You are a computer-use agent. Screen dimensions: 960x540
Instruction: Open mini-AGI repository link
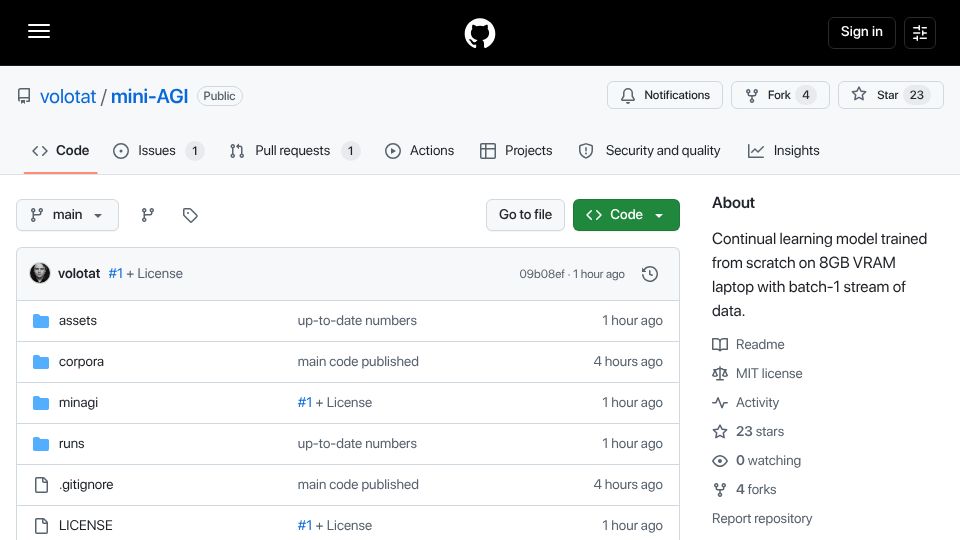pyautogui.click(x=149, y=96)
